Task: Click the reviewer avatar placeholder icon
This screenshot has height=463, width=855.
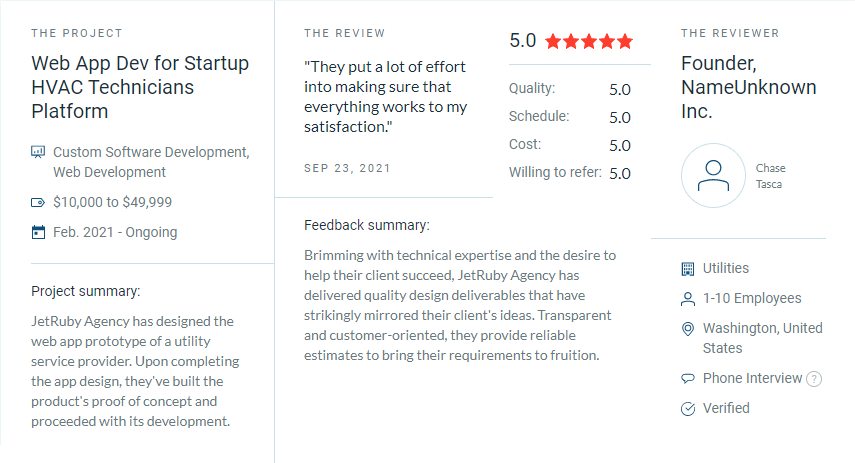Action: click(x=713, y=175)
